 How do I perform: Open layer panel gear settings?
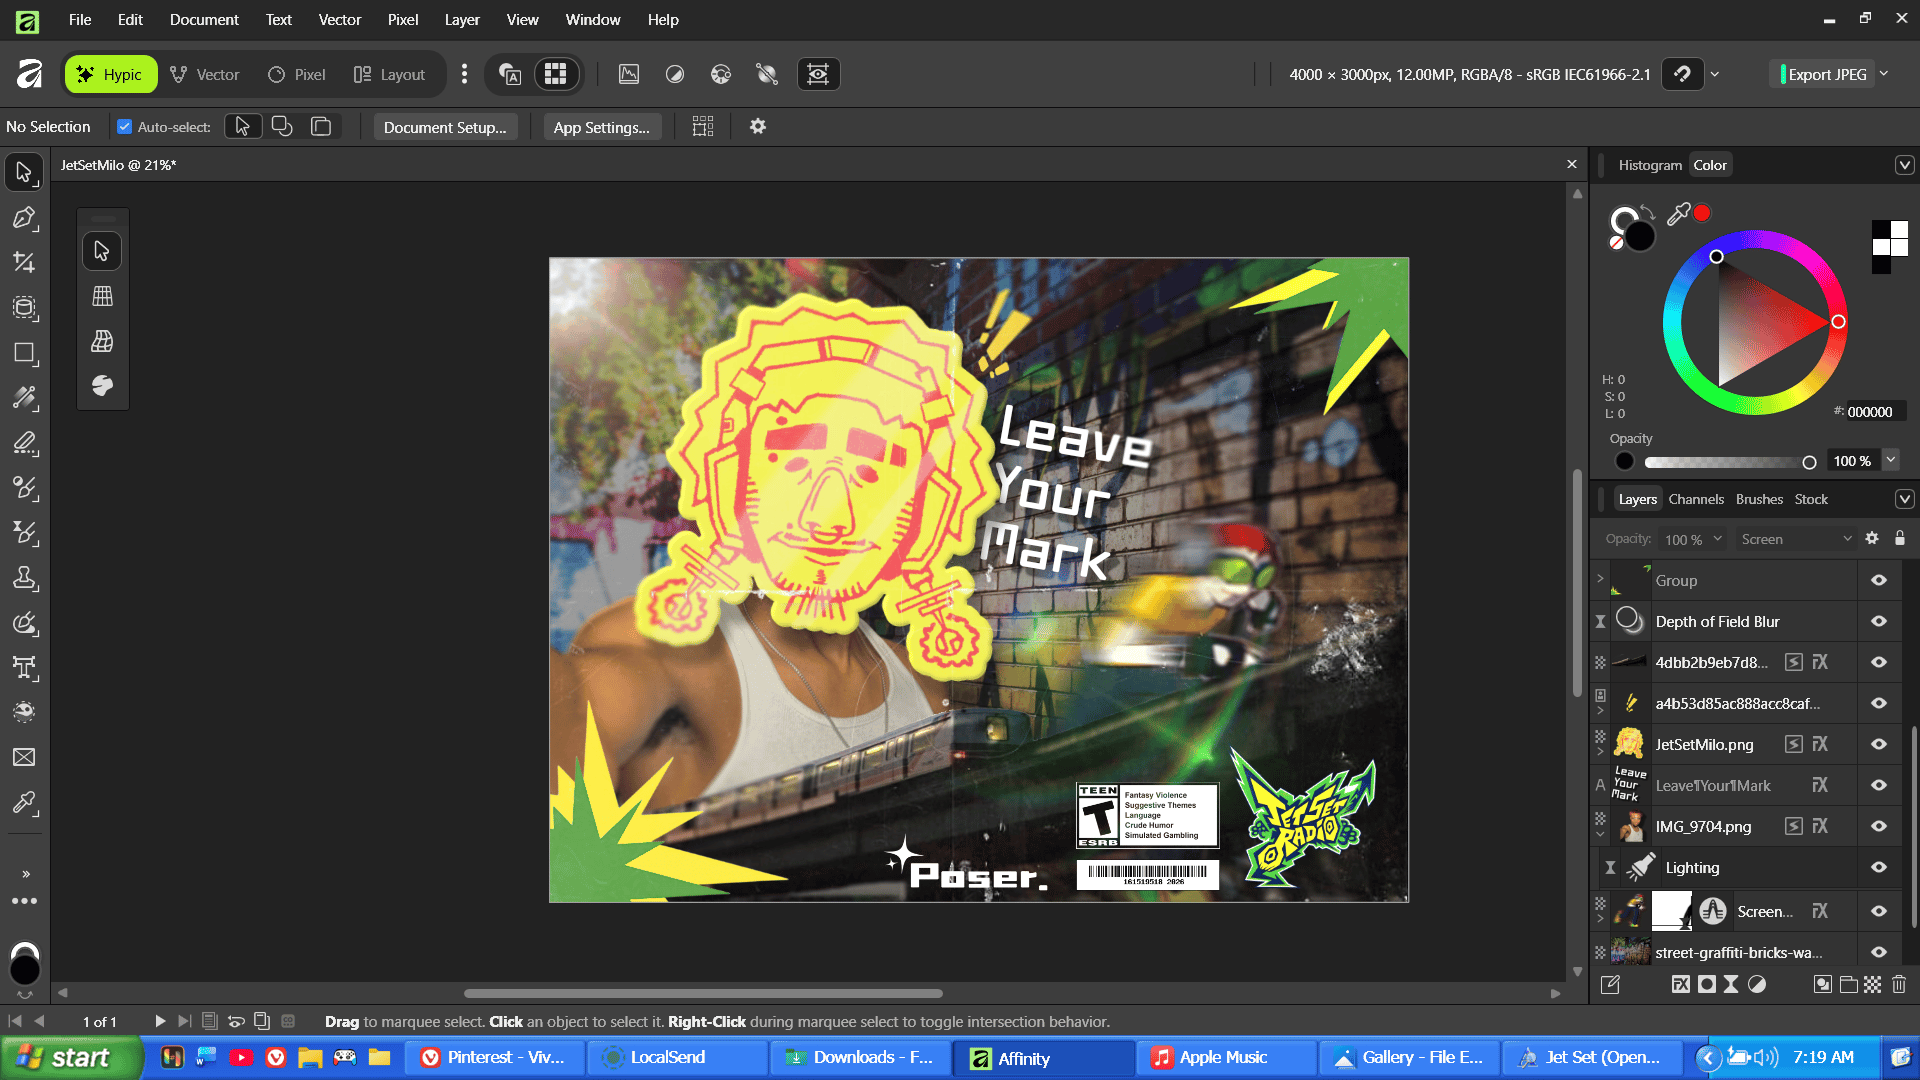[x=1872, y=538]
